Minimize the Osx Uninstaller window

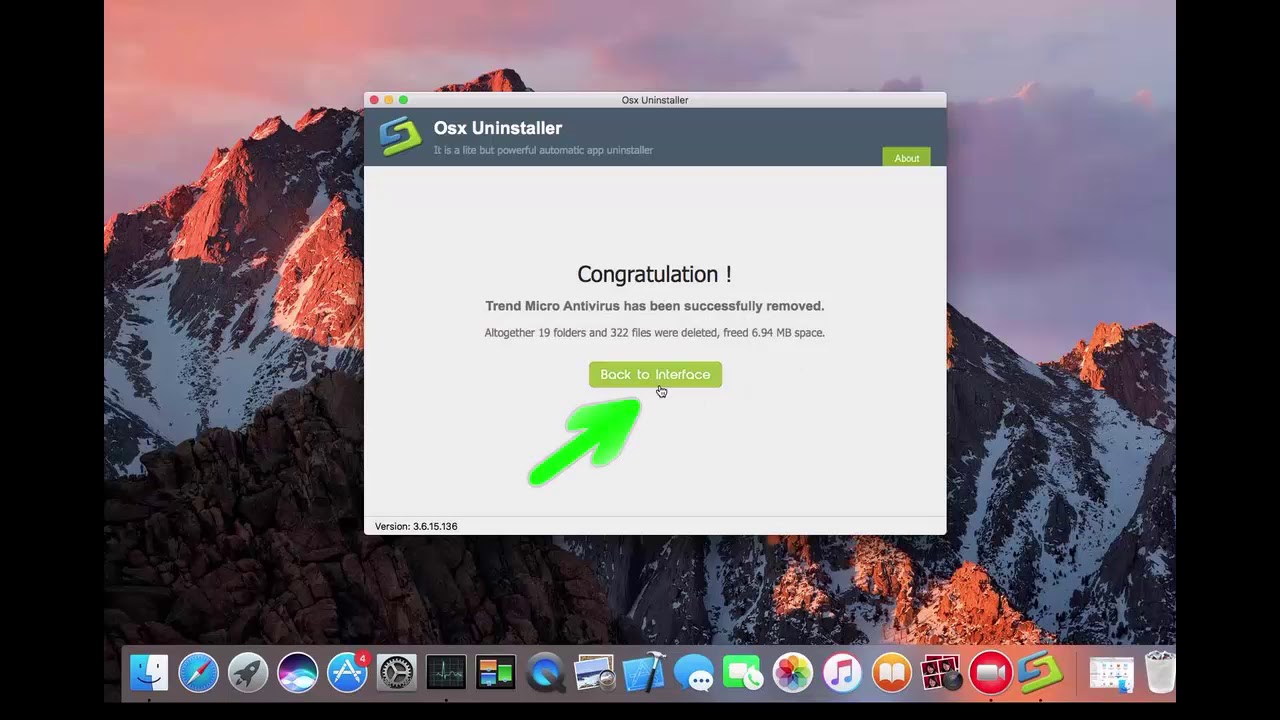click(x=389, y=100)
